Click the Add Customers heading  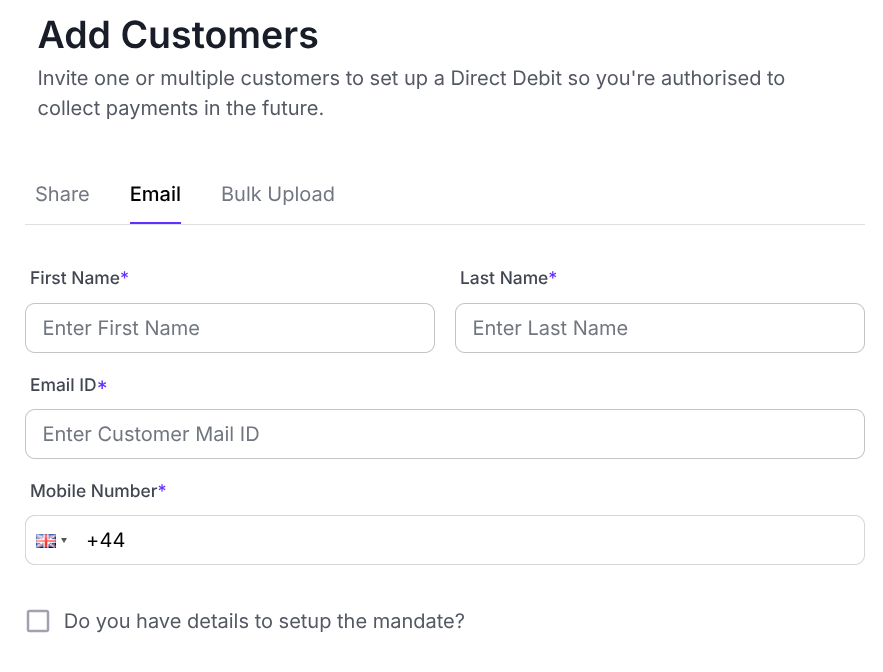coord(178,35)
